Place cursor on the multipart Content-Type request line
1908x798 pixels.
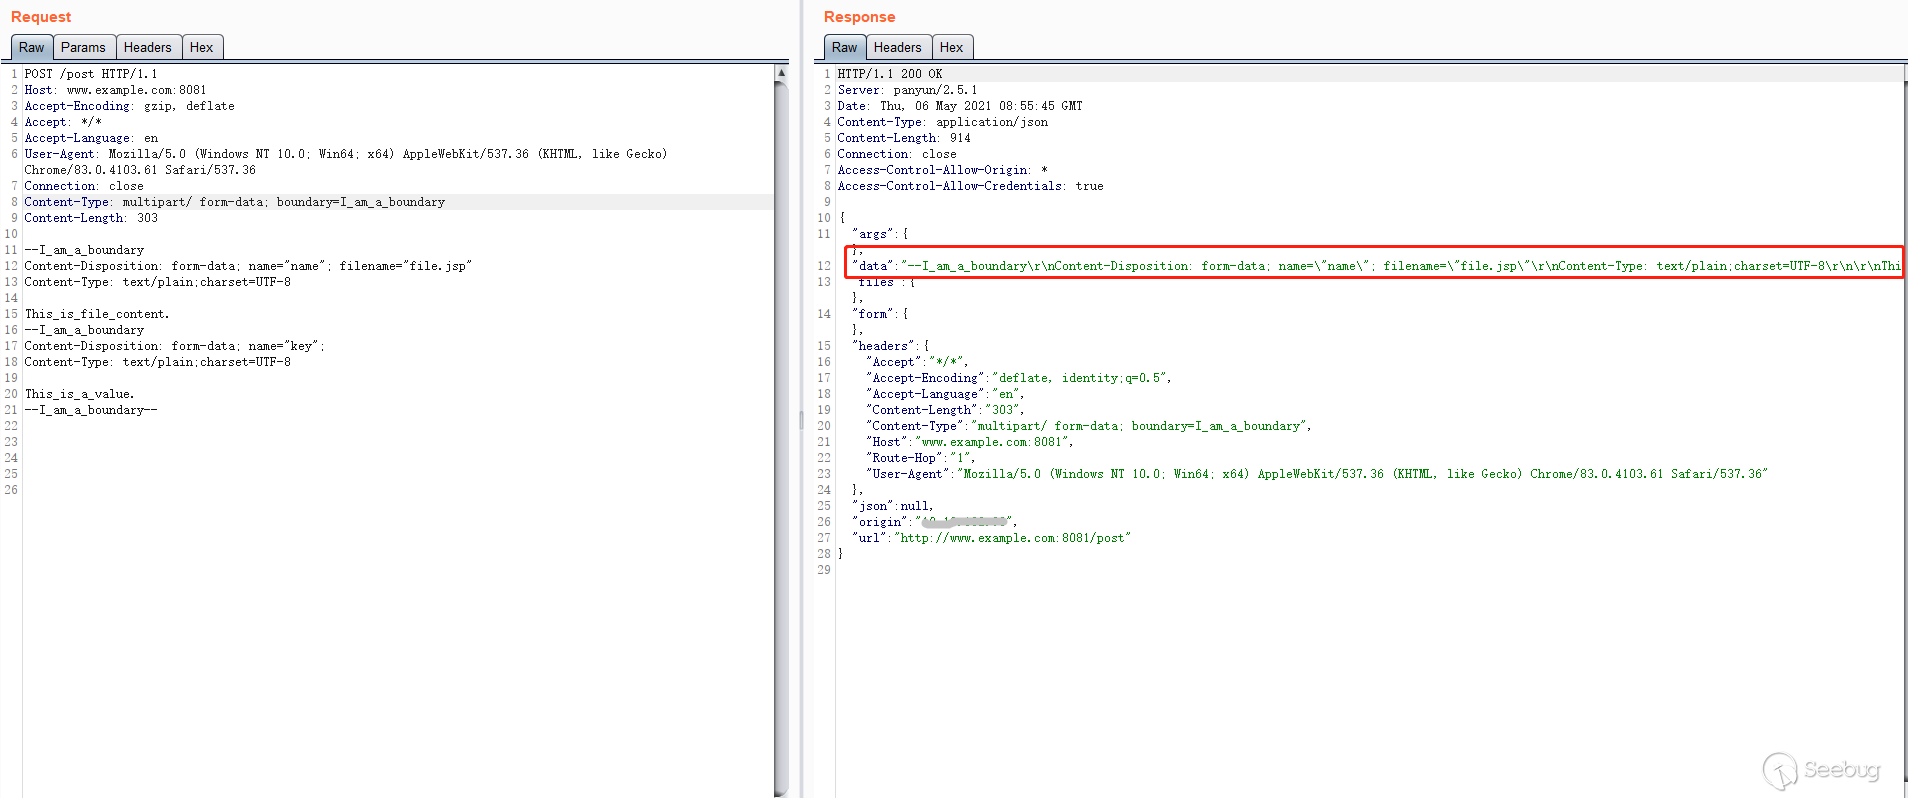234,202
